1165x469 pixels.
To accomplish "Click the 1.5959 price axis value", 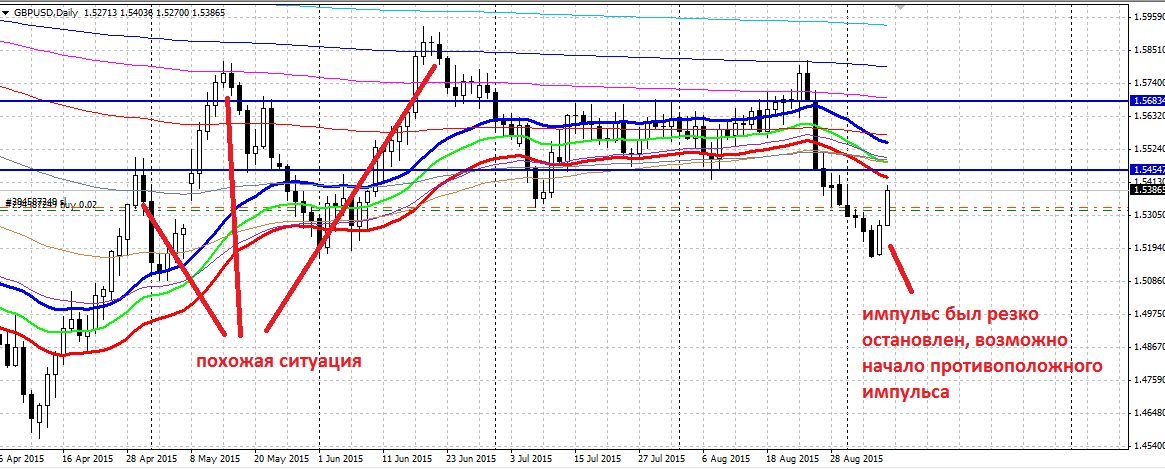I will (1149, 16).
